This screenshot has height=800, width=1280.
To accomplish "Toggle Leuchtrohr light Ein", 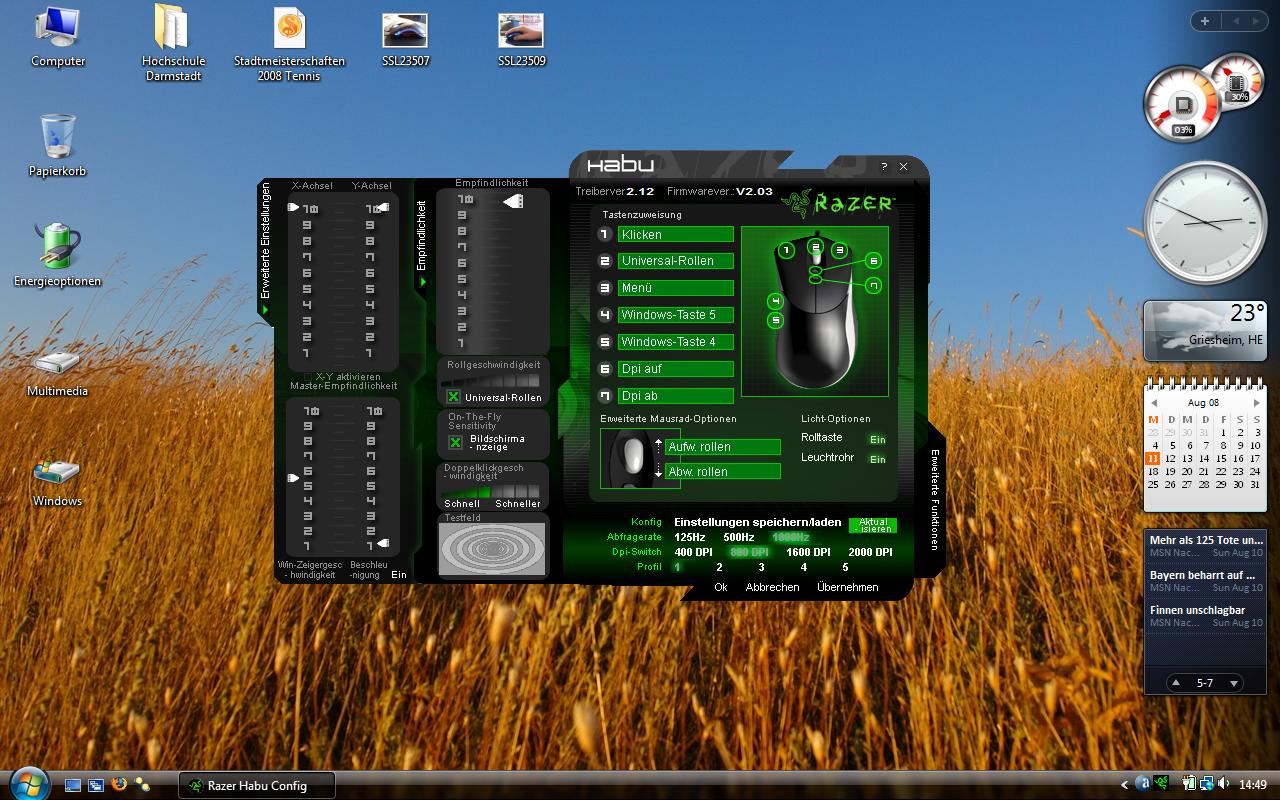I will coord(877,459).
